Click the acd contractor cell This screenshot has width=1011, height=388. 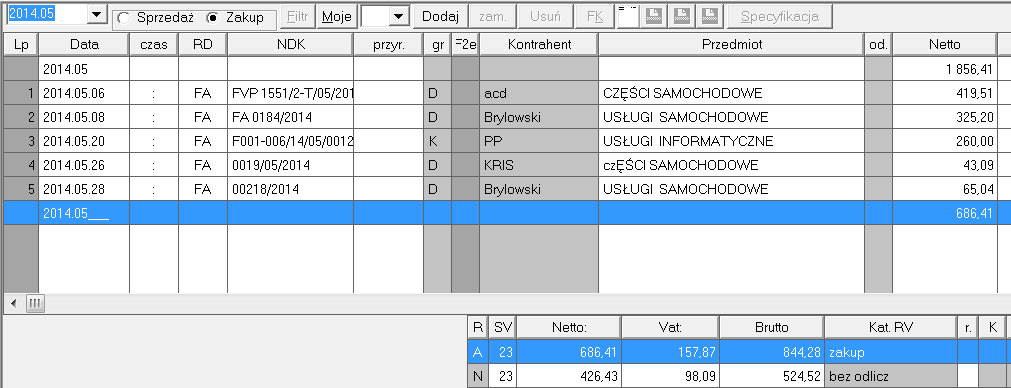point(538,93)
